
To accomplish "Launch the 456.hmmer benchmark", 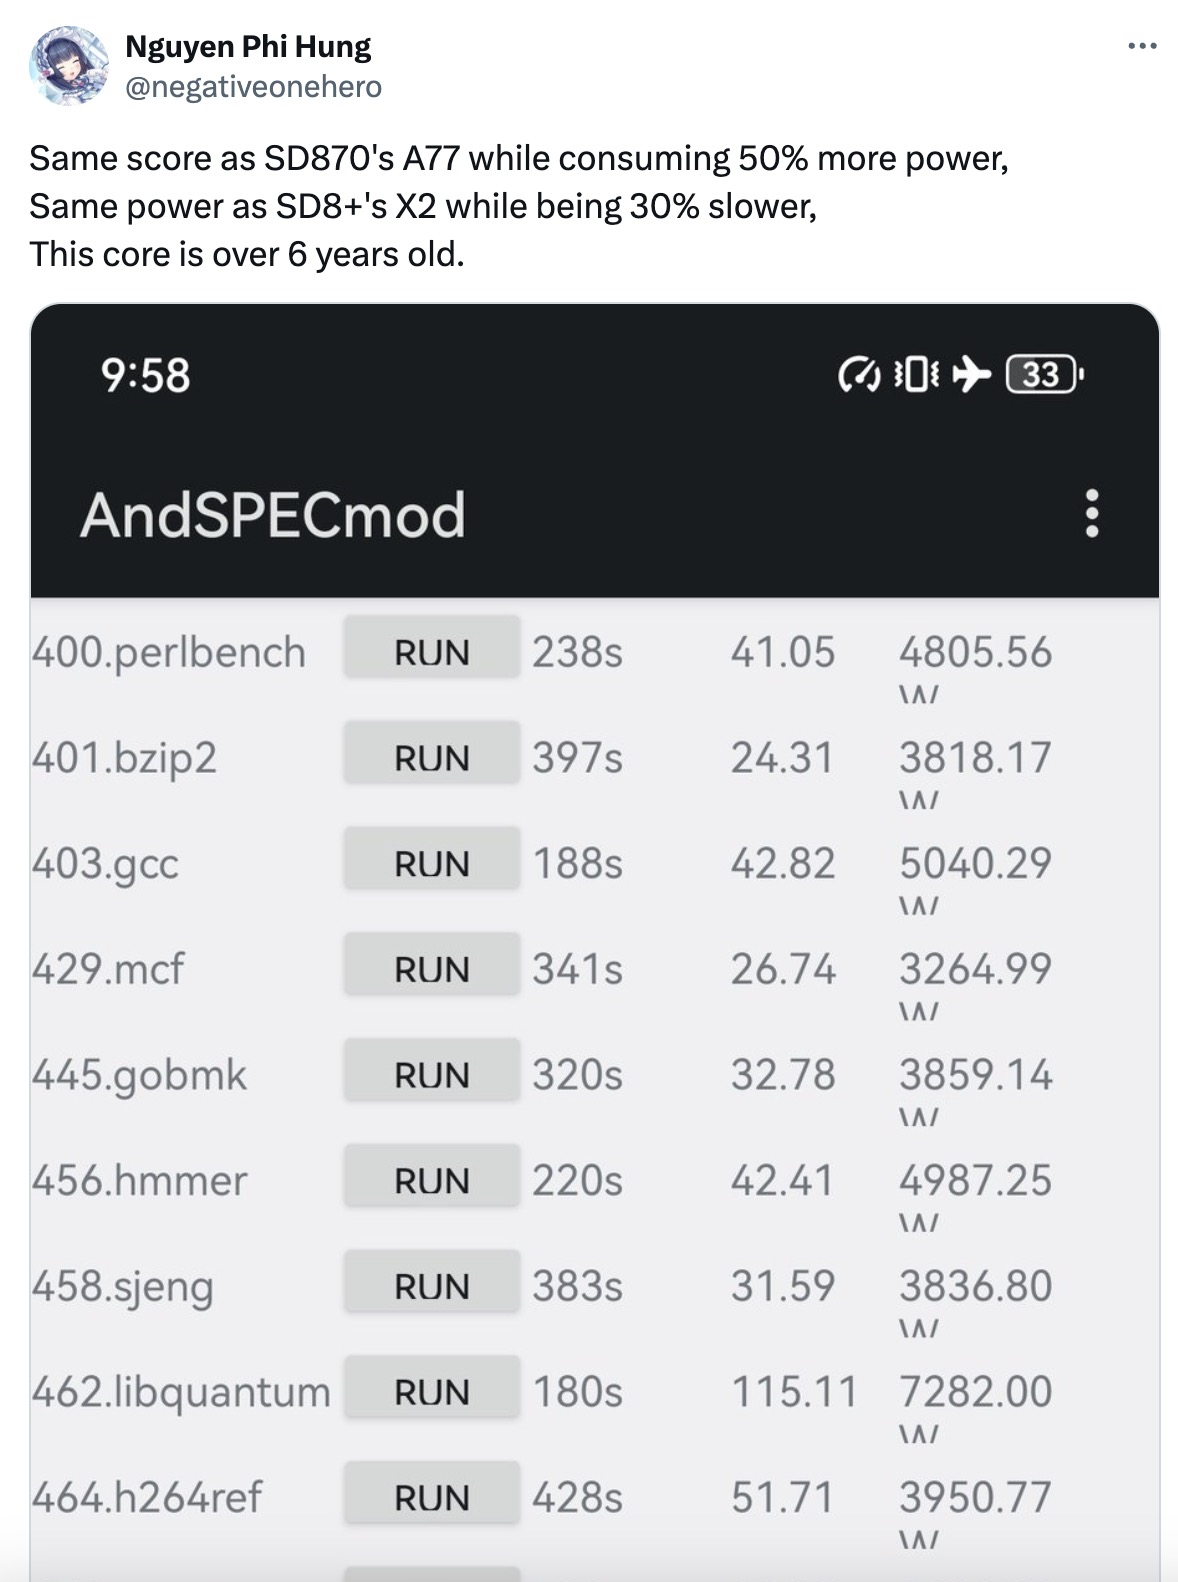I will click(x=431, y=1180).
